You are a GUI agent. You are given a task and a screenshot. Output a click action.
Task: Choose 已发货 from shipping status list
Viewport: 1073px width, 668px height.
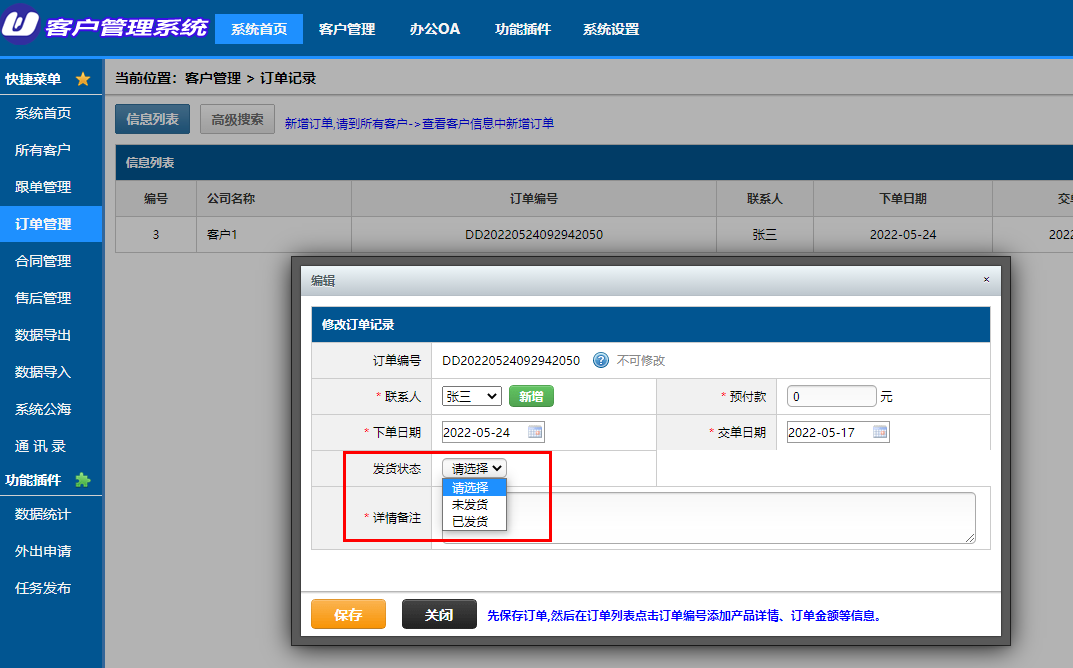click(x=474, y=522)
